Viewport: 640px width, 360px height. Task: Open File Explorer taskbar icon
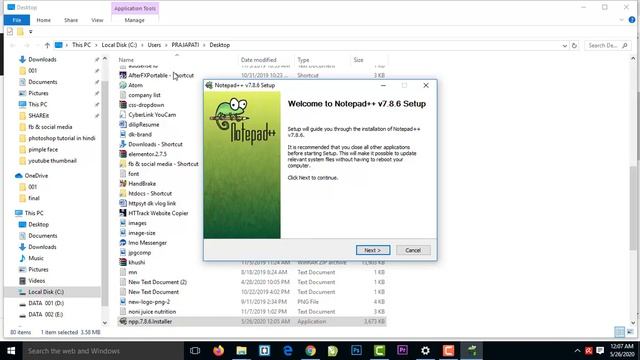pos(241,351)
